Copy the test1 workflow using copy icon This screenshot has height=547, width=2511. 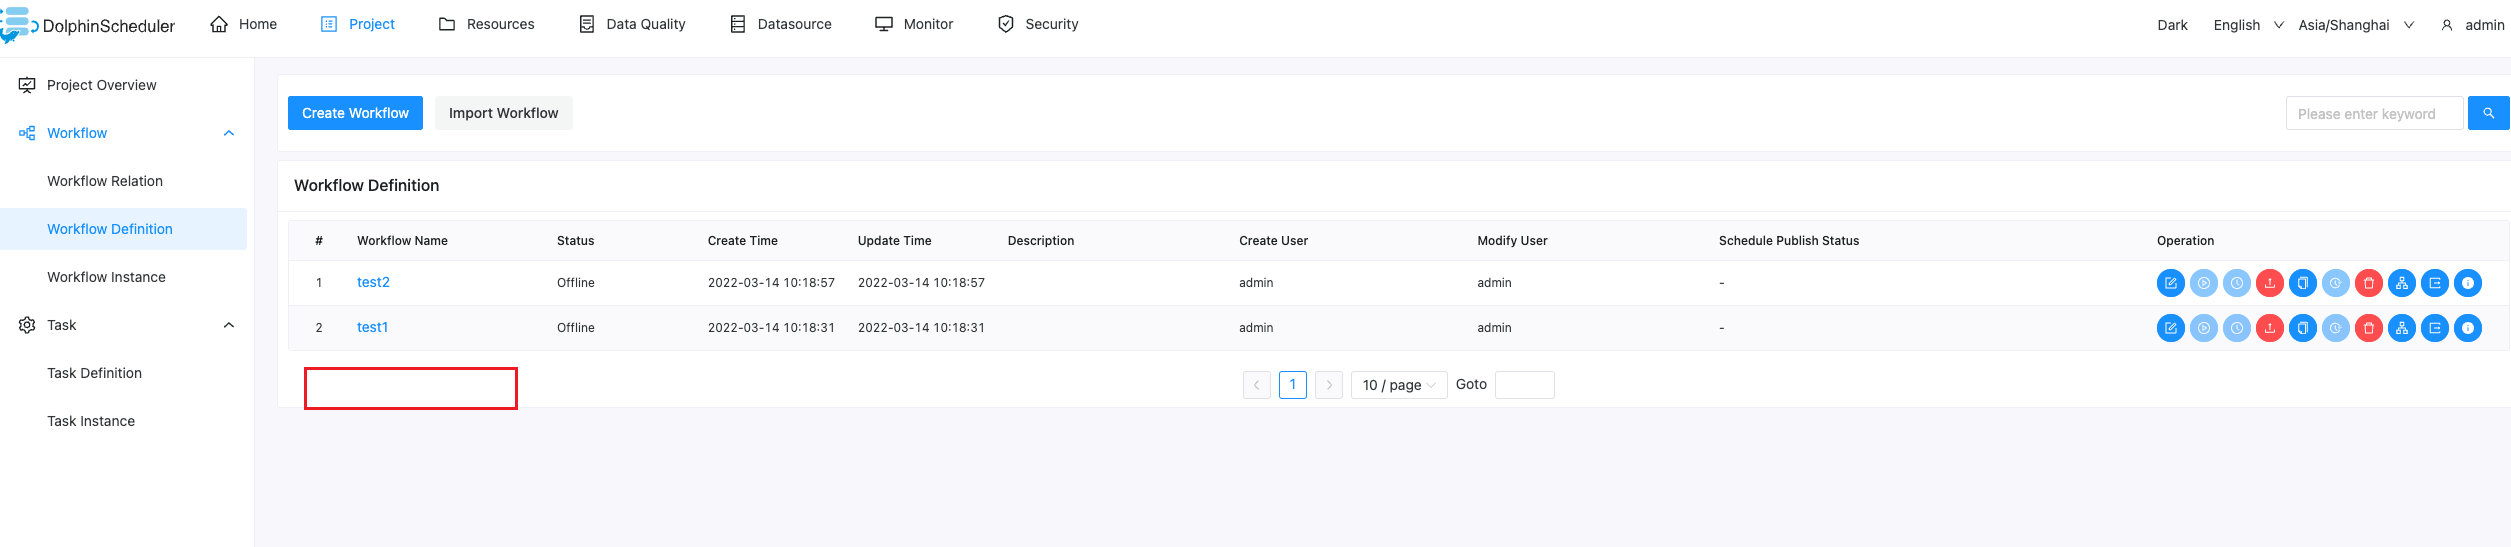[2302, 328]
